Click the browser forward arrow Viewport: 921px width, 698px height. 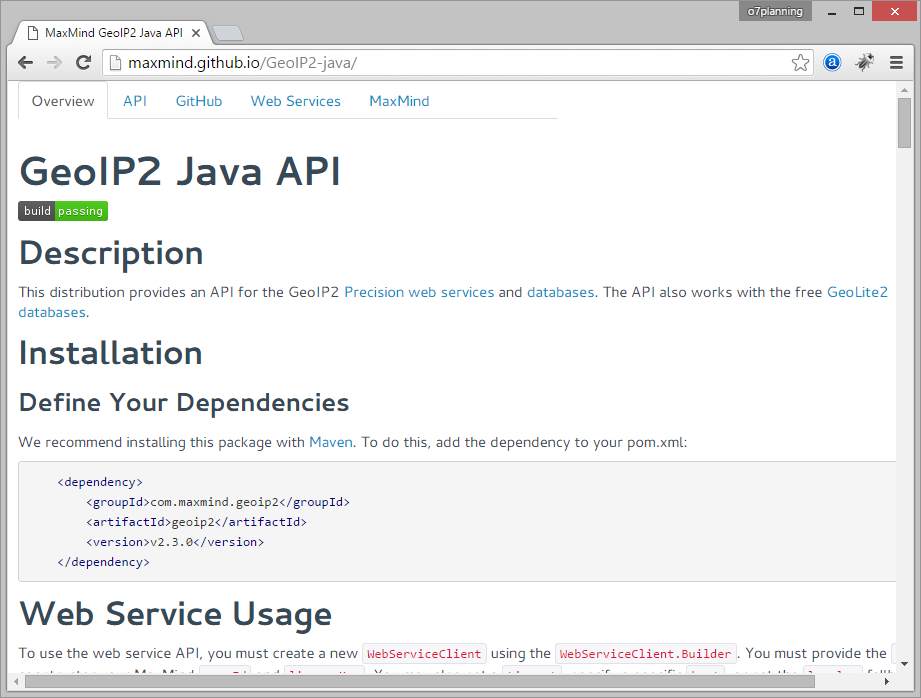[x=54, y=62]
